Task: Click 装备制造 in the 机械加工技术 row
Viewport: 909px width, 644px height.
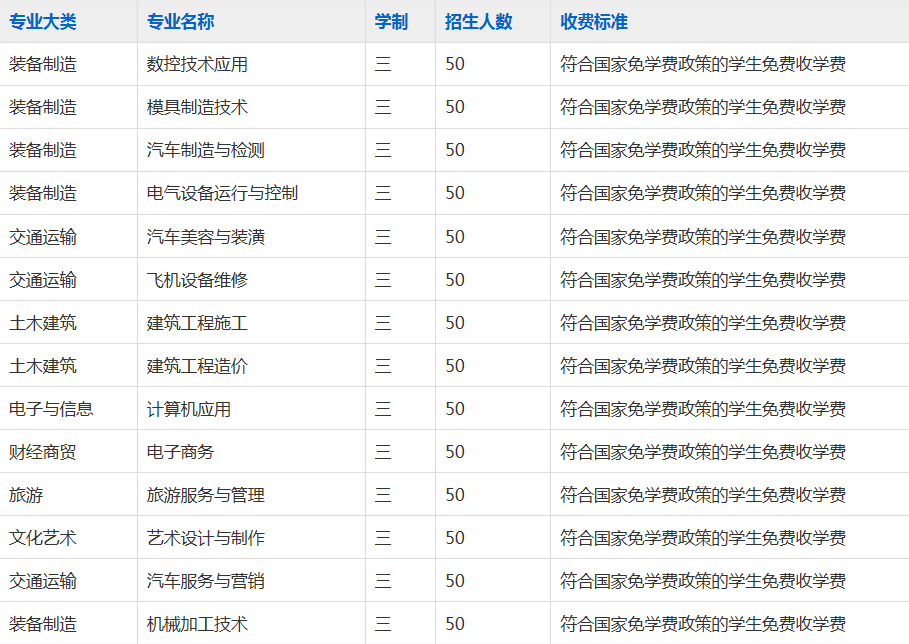Action: click(43, 624)
